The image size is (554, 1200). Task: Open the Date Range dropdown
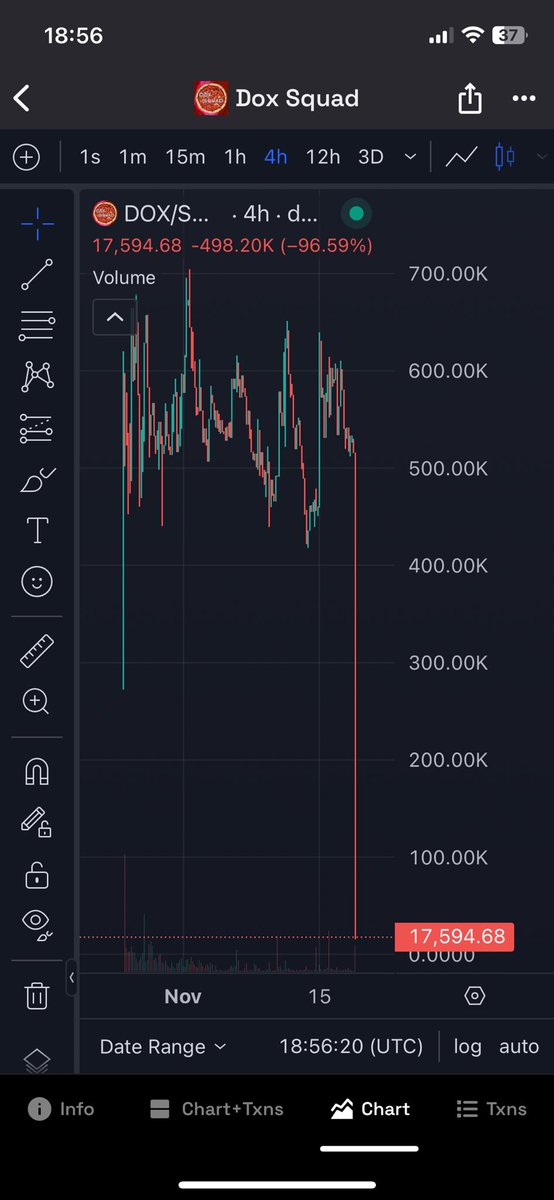coord(163,1047)
